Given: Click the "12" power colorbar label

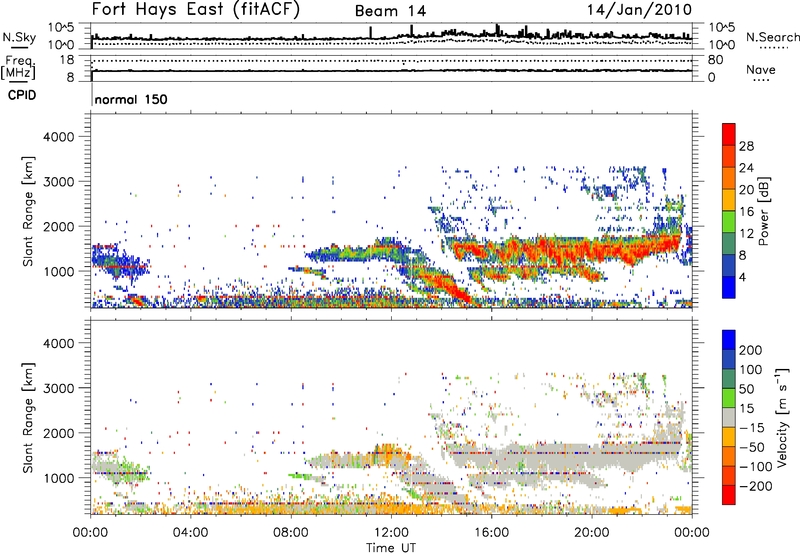Looking at the screenshot, I should click(746, 234).
